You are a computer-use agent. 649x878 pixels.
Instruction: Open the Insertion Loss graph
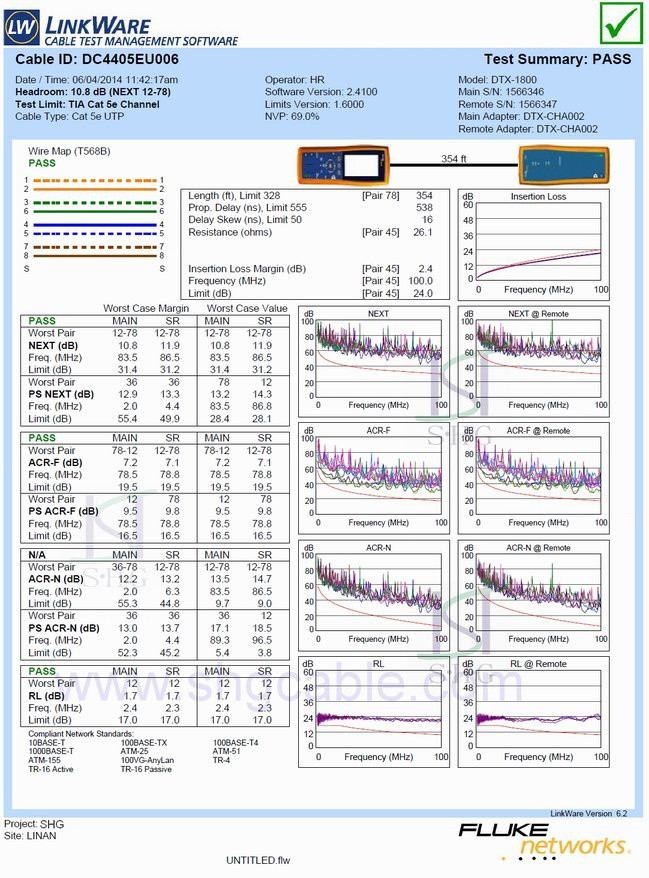tap(534, 244)
